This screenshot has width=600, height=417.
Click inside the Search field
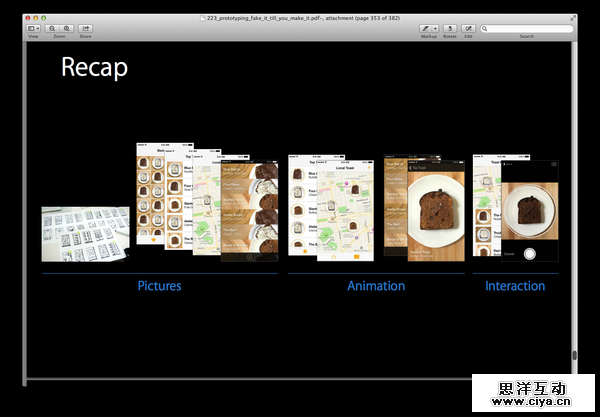point(528,28)
